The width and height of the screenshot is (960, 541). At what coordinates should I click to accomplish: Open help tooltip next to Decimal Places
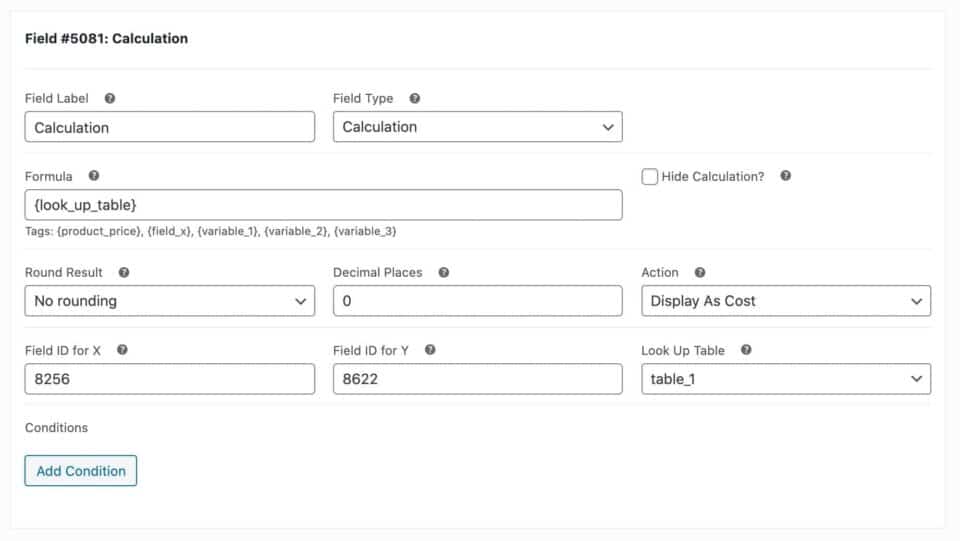tap(444, 272)
